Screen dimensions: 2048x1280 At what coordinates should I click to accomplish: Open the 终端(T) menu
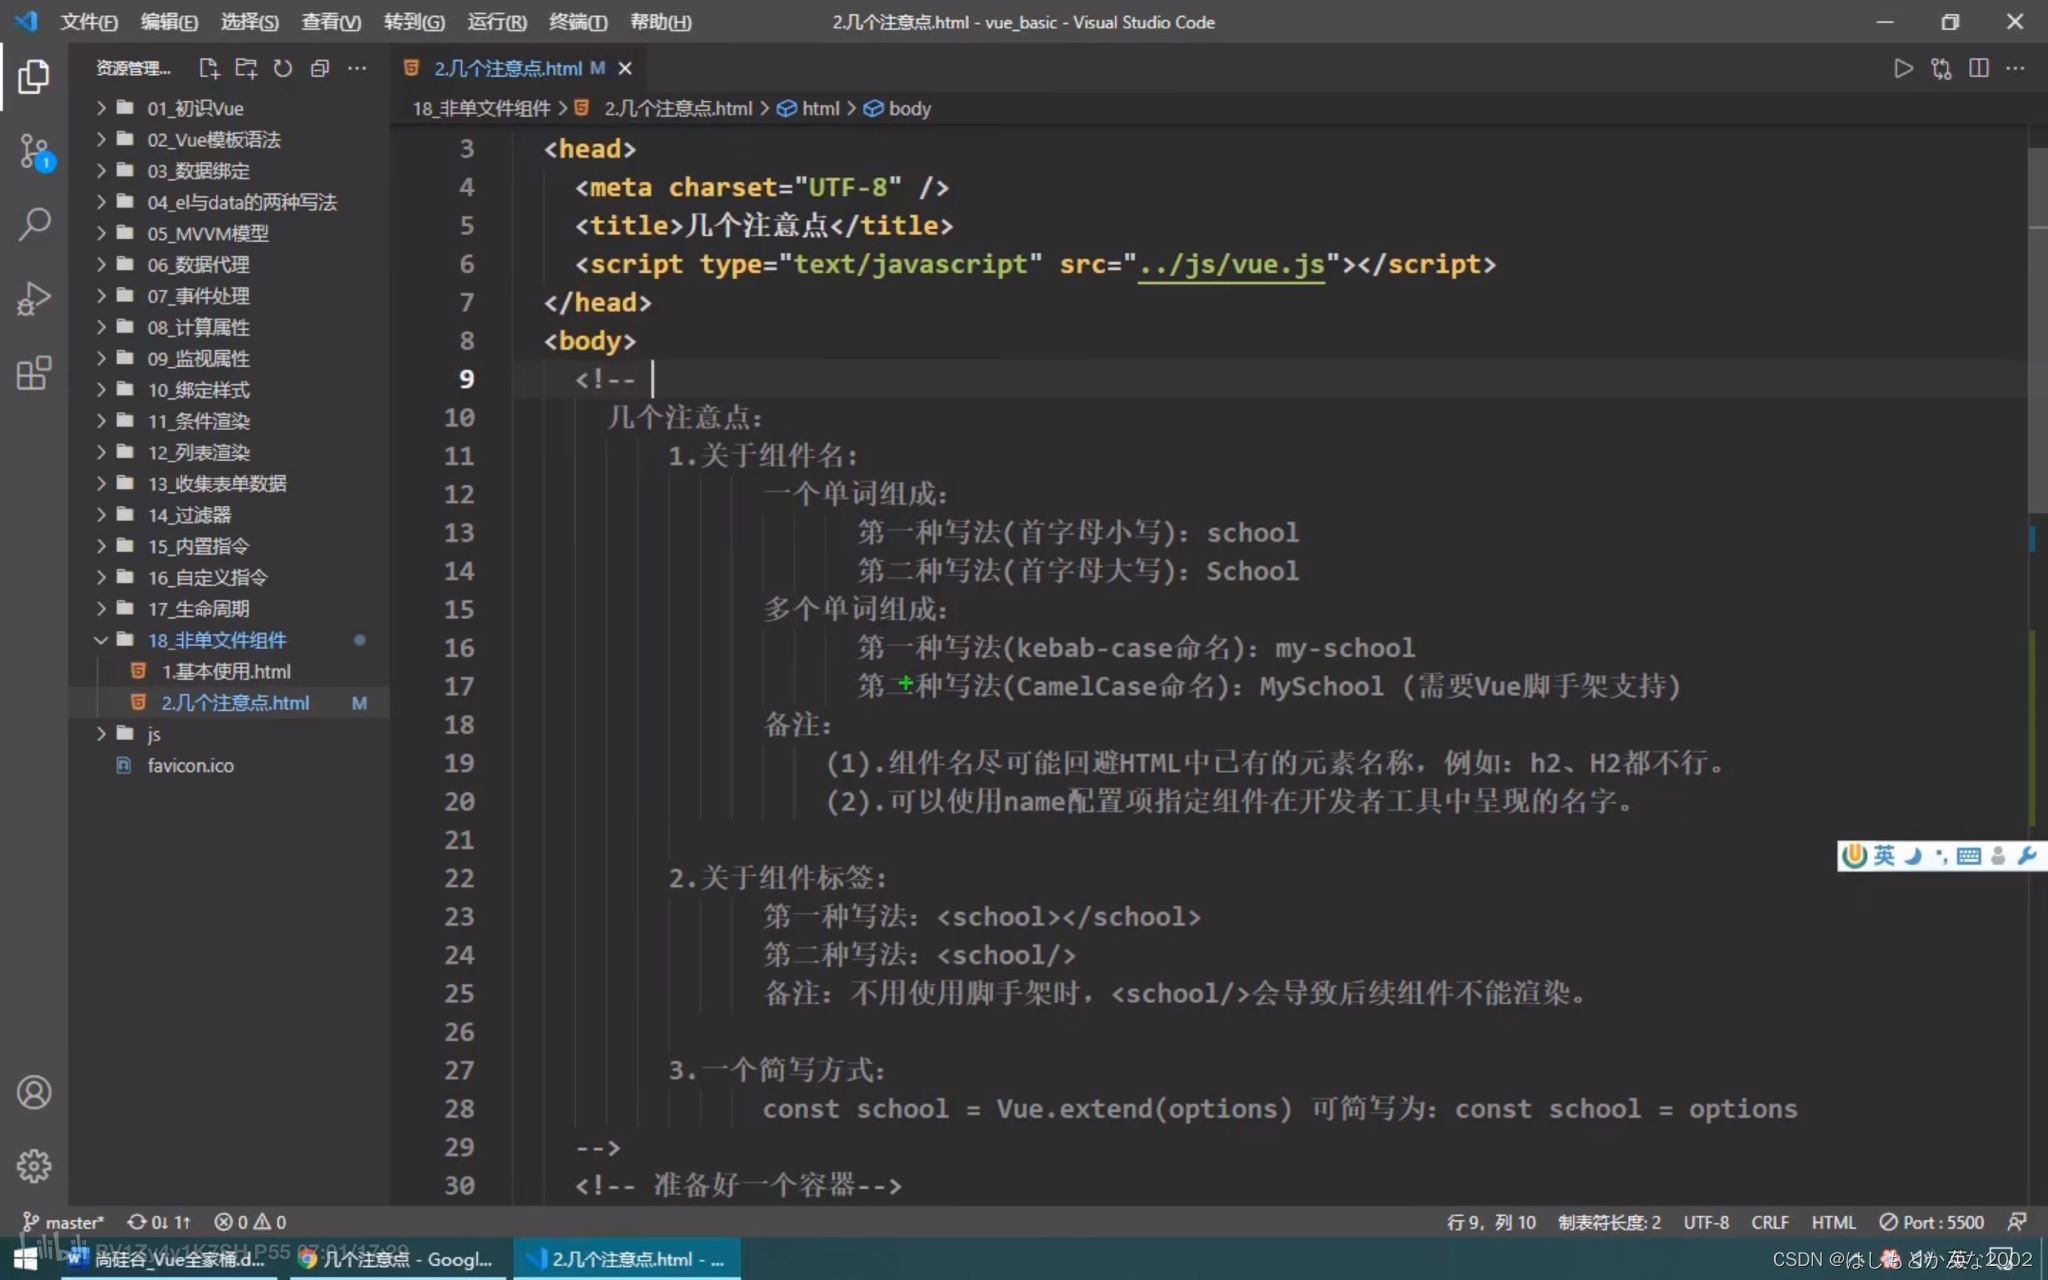point(577,22)
